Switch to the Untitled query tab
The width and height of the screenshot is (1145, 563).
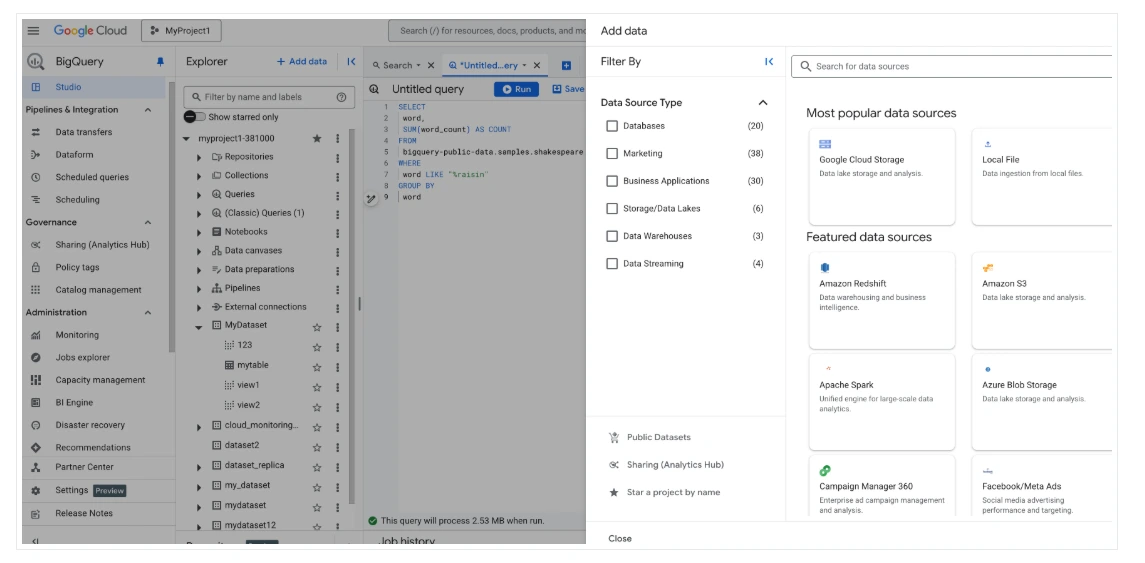488,66
